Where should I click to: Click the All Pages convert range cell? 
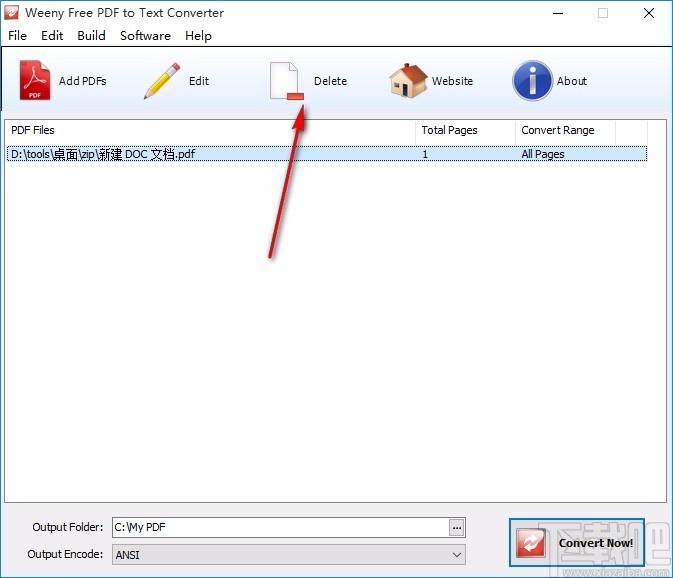point(543,154)
